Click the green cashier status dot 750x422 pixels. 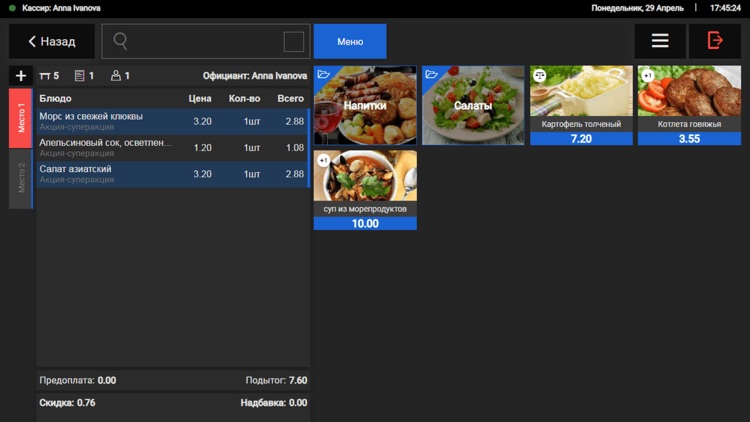coord(12,8)
